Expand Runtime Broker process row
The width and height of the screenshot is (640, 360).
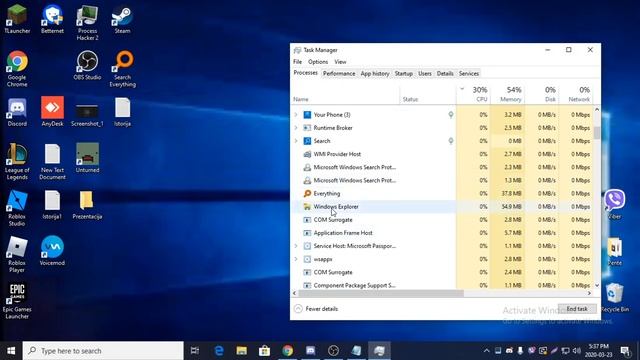pyautogui.click(x=296, y=128)
